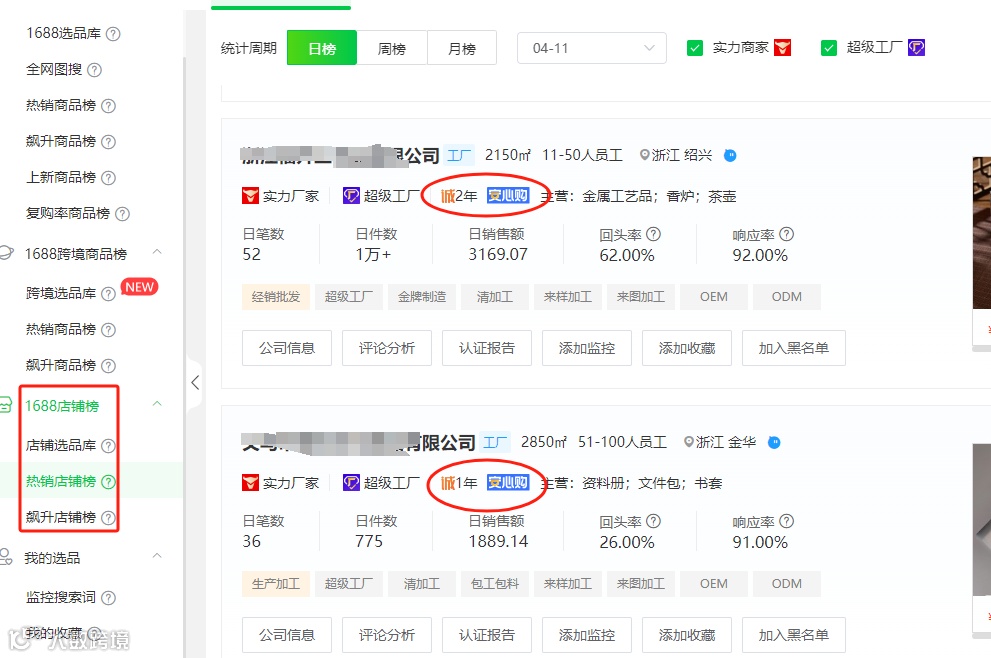Image resolution: width=991 pixels, height=658 pixels.
Task: Collapse the 1688店铺榜 section
Action: pyautogui.click(x=157, y=404)
